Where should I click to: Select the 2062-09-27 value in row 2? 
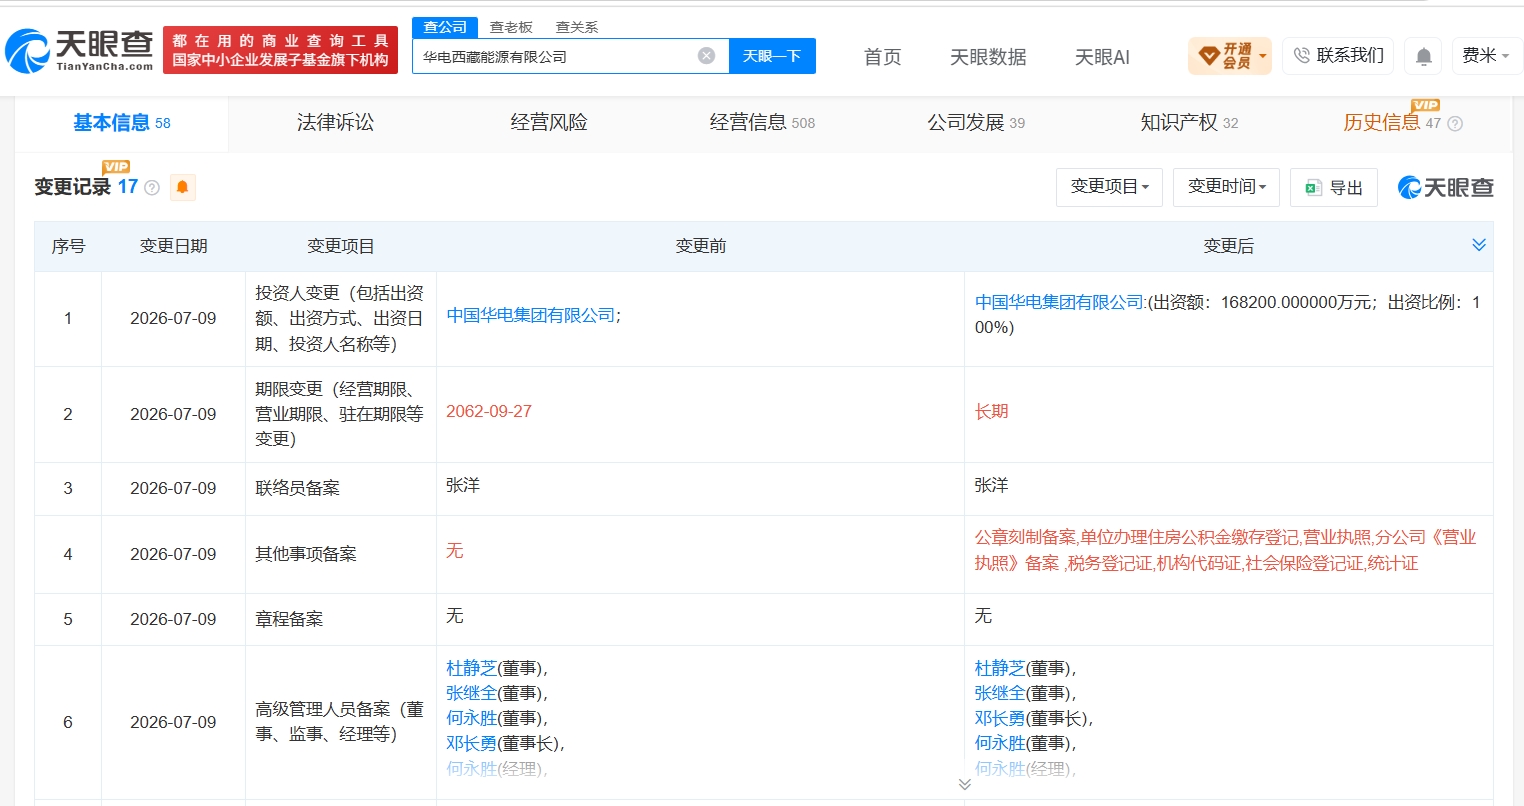tap(489, 411)
